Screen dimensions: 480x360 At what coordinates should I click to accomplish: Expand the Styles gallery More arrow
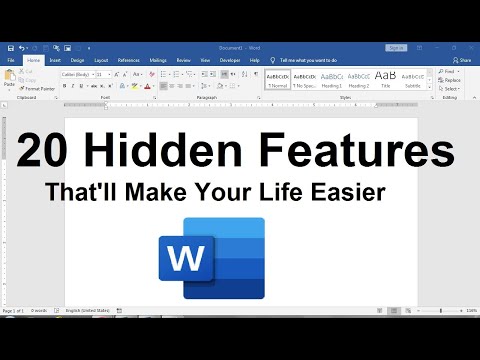(x=430, y=87)
